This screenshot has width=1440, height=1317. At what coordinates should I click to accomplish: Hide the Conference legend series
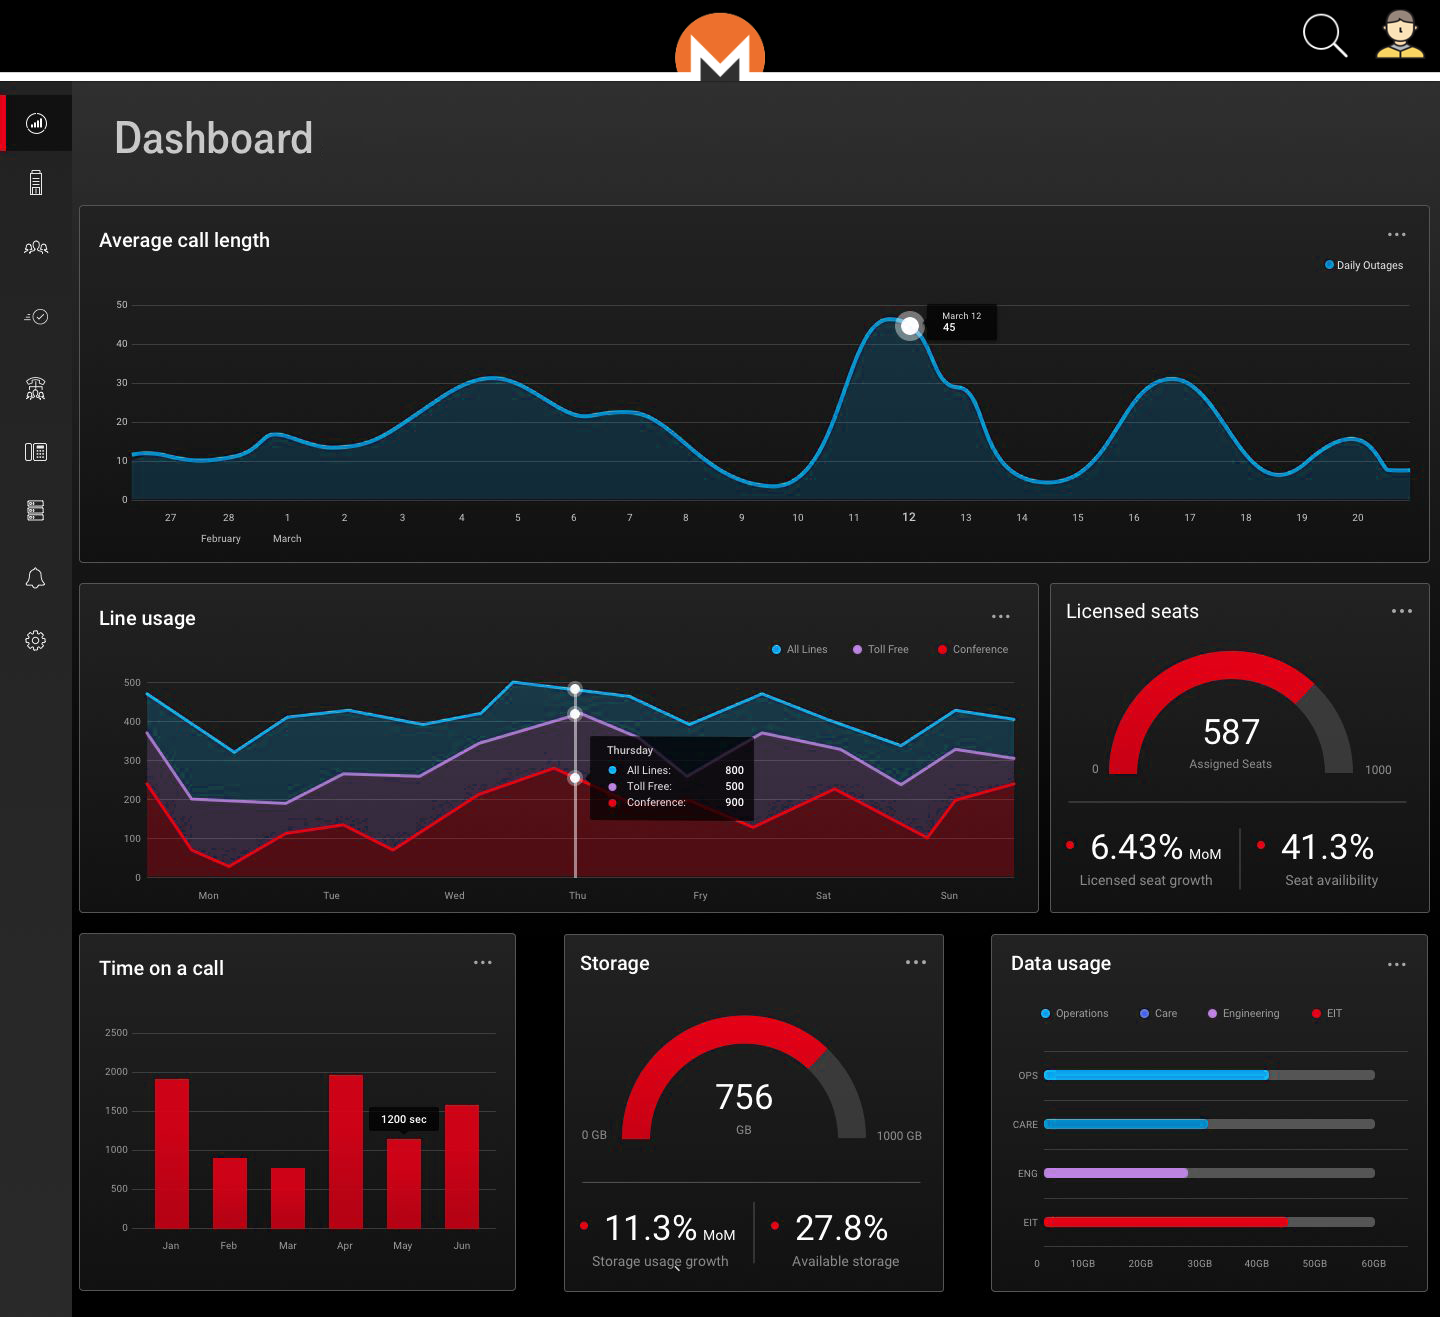(x=972, y=650)
